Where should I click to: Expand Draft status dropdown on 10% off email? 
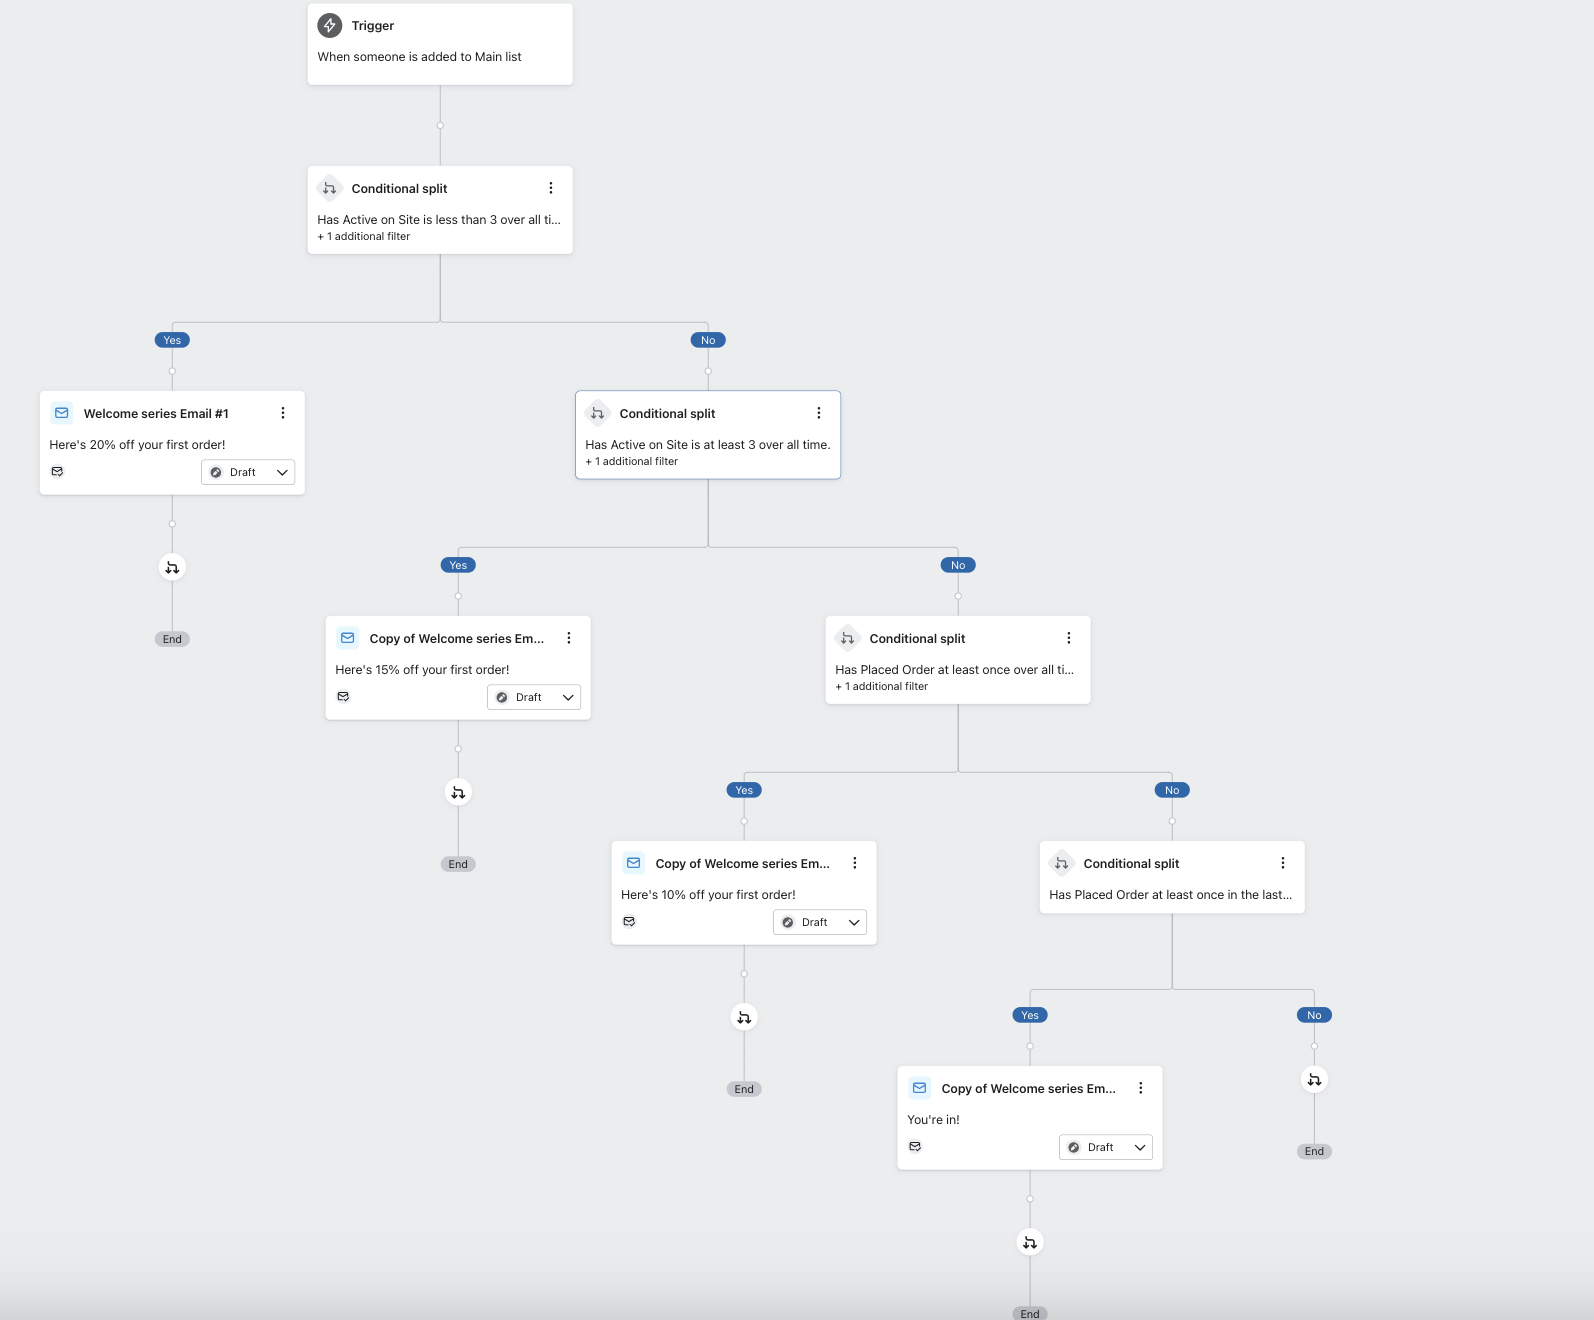coord(820,922)
